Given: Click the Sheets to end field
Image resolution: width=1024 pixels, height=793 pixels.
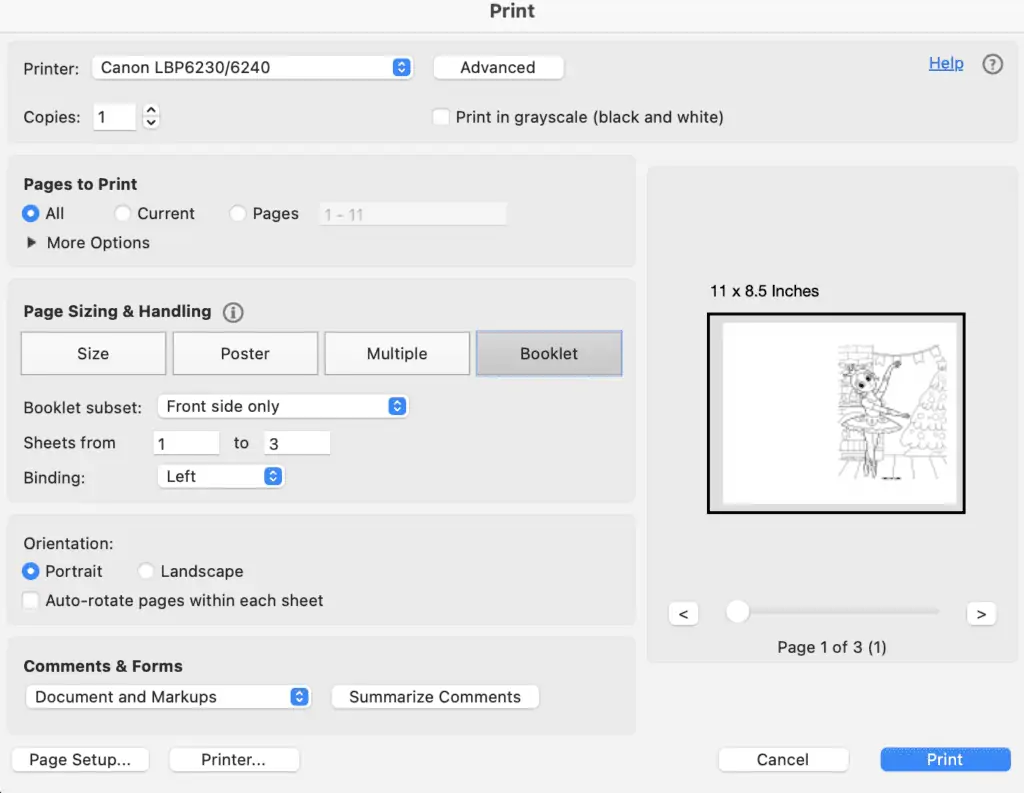Looking at the screenshot, I should click(x=297, y=444).
